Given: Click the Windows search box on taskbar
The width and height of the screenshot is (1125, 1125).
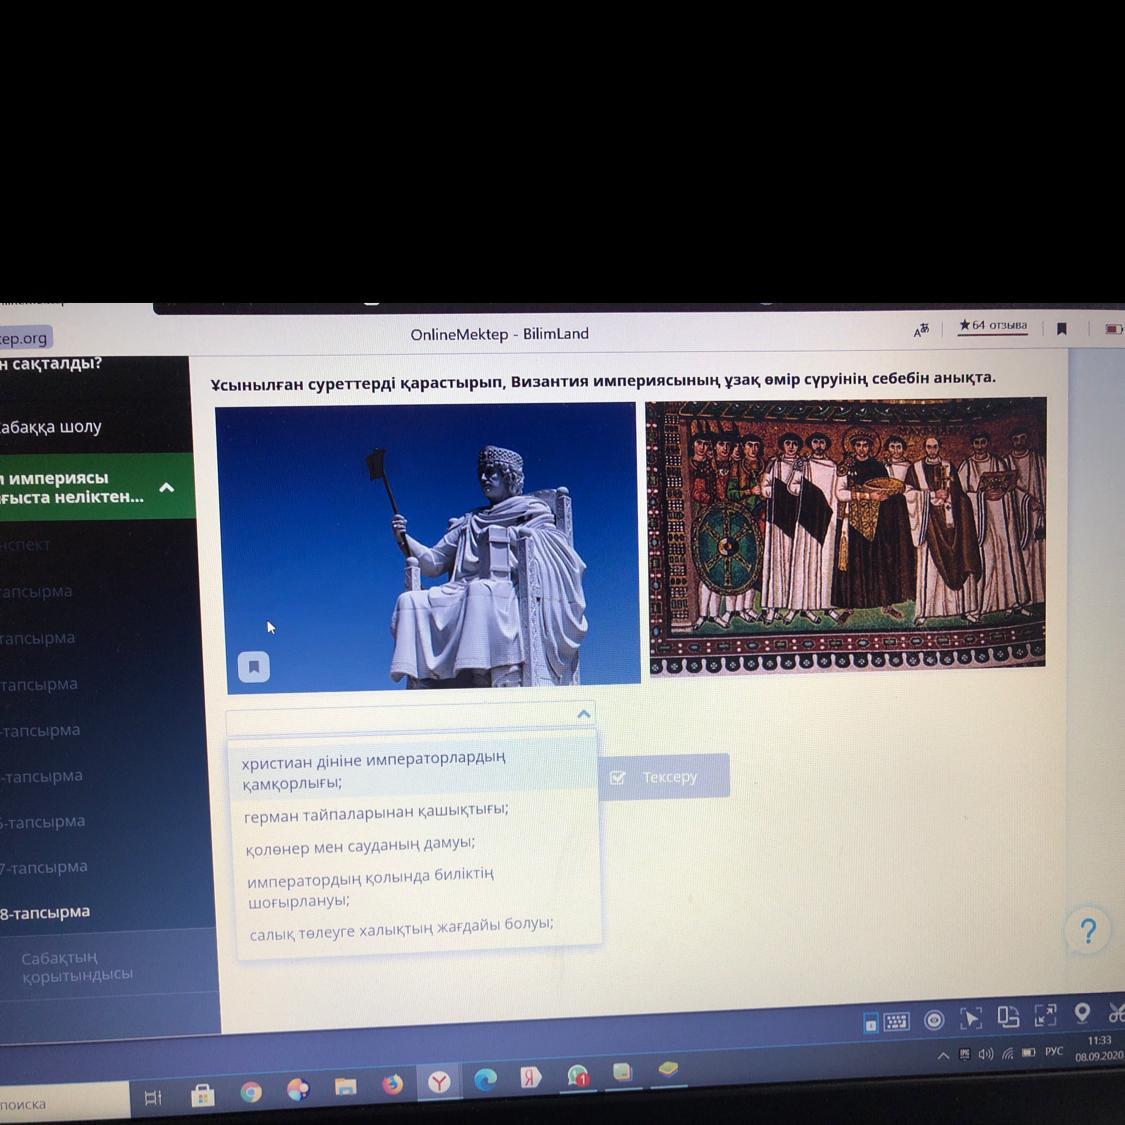Looking at the screenshot, I should click(x=63, y=1103).
